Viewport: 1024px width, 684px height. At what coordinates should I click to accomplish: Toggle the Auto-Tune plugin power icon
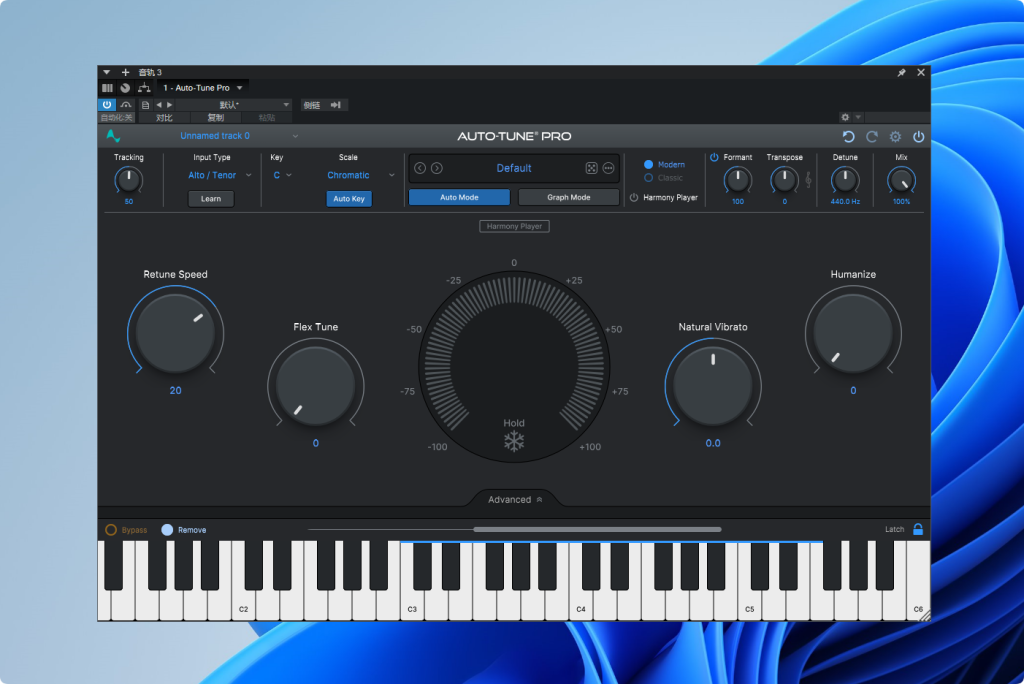[x=919, y=137]
